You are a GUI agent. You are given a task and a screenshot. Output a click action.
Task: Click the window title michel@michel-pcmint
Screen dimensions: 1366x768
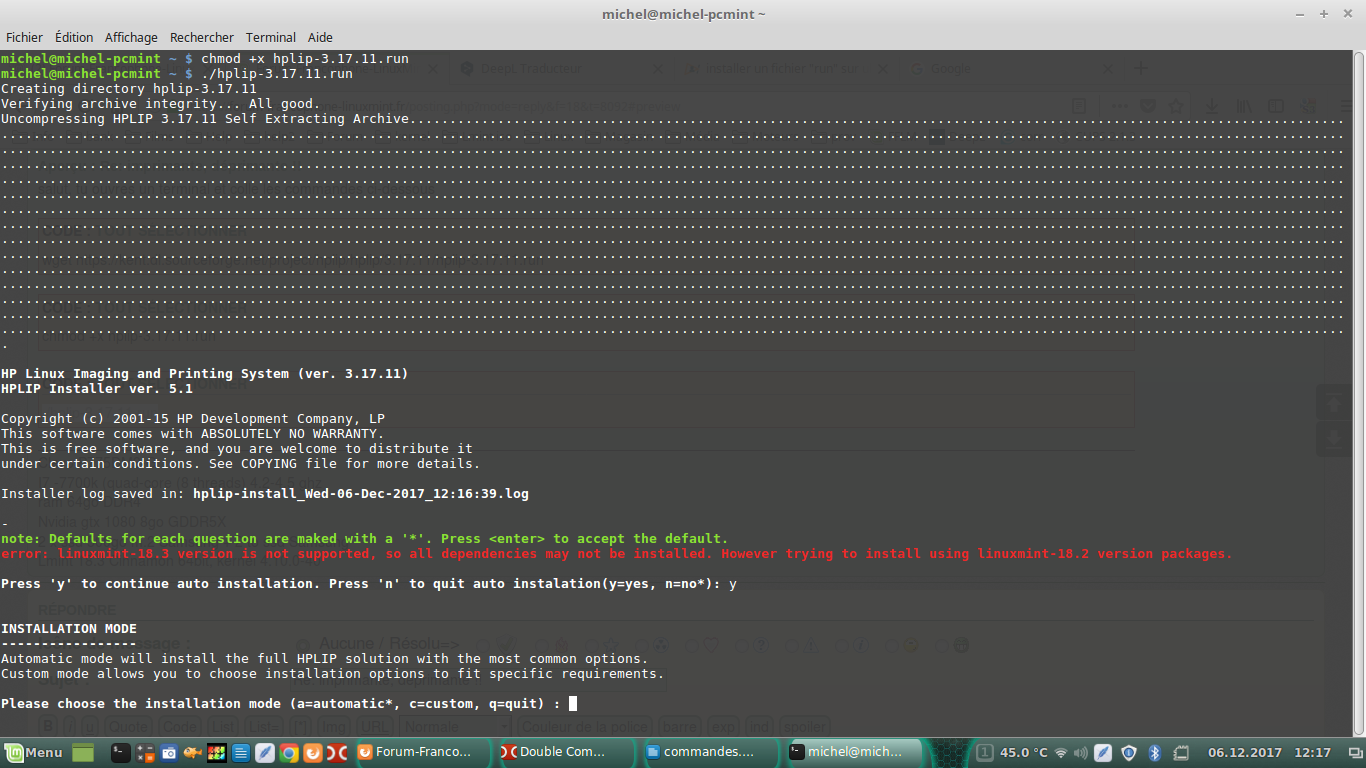click(x=684, y=14)
